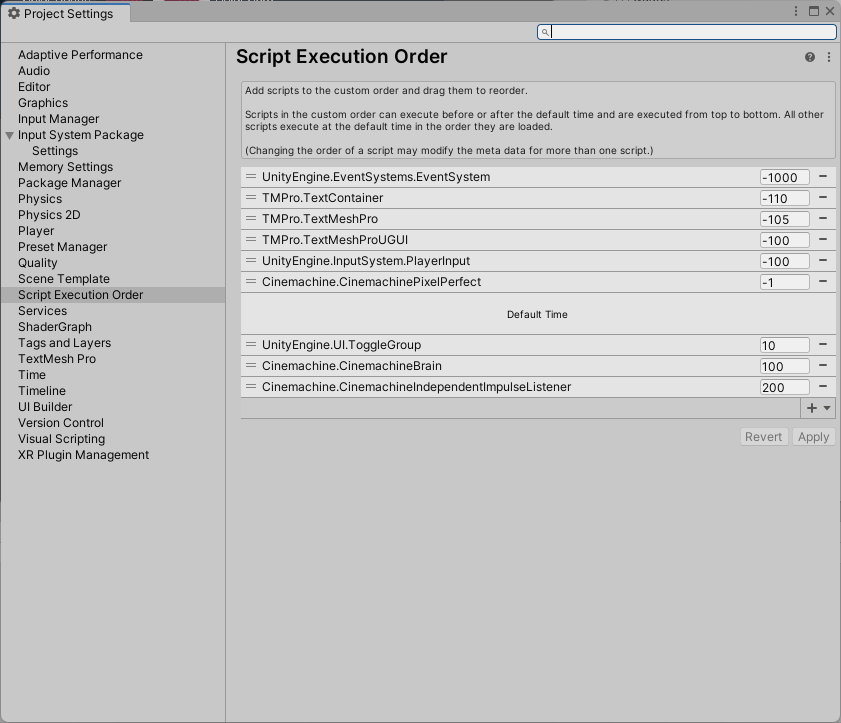This screenshot has width=841, height=723.
Task: Collapse the Input System Package tree node
Action: tap(9, 135)
